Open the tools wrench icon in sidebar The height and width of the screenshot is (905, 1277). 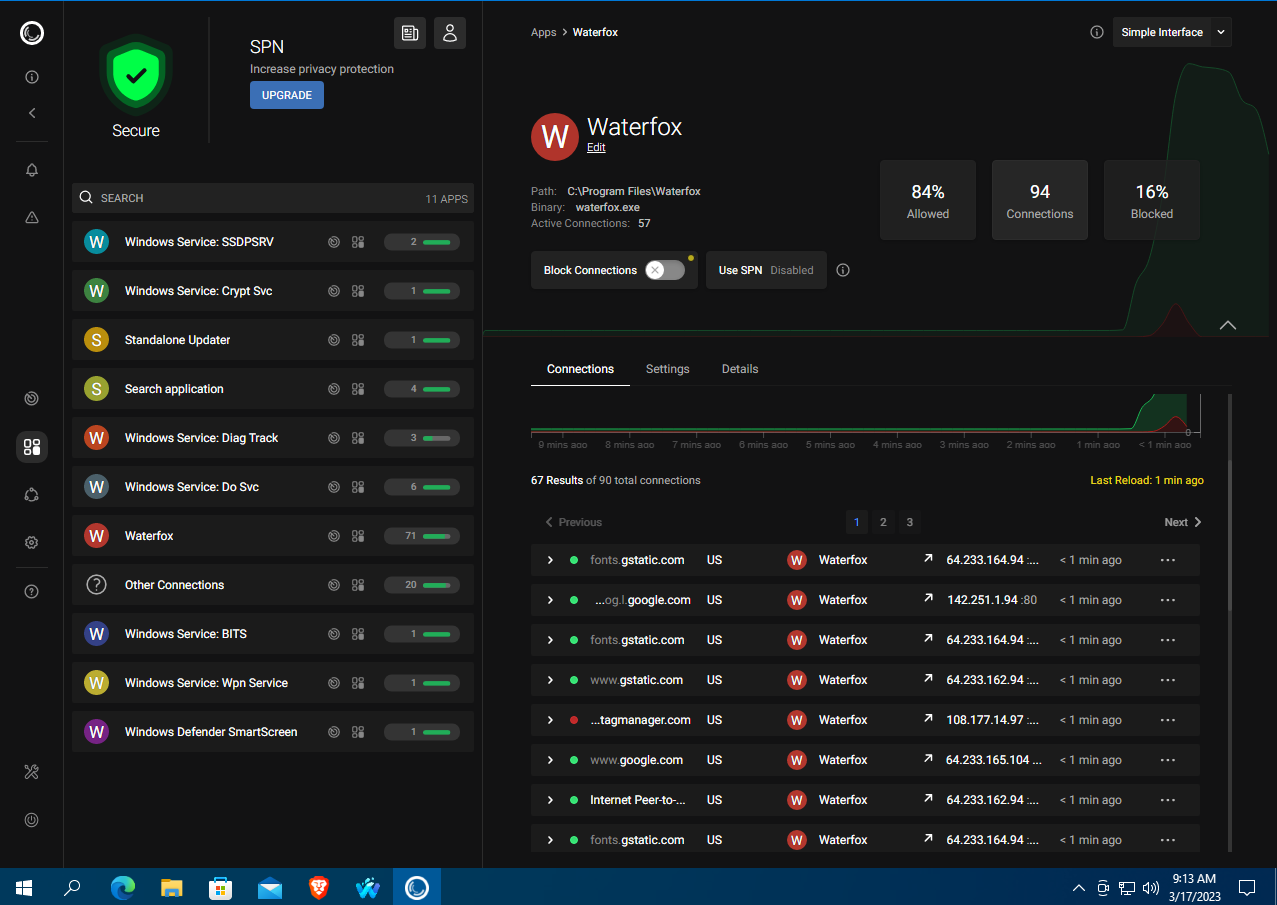point(31,771)
